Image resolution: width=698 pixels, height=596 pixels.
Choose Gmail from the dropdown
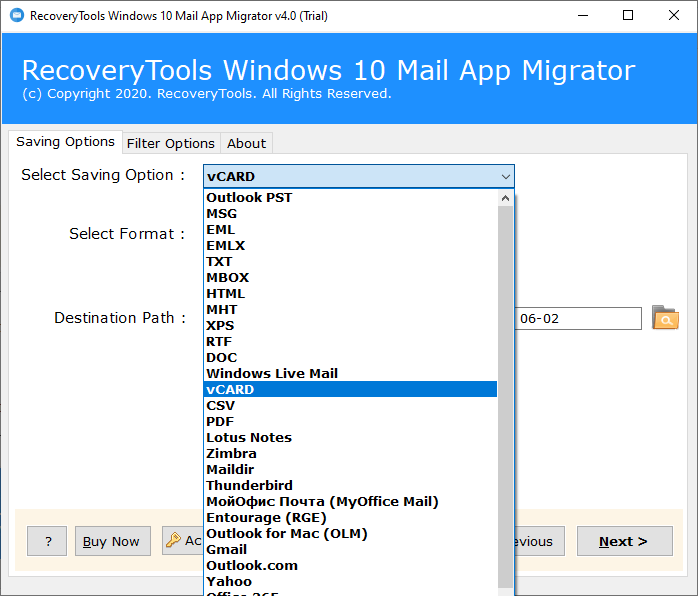click(350, 550)
